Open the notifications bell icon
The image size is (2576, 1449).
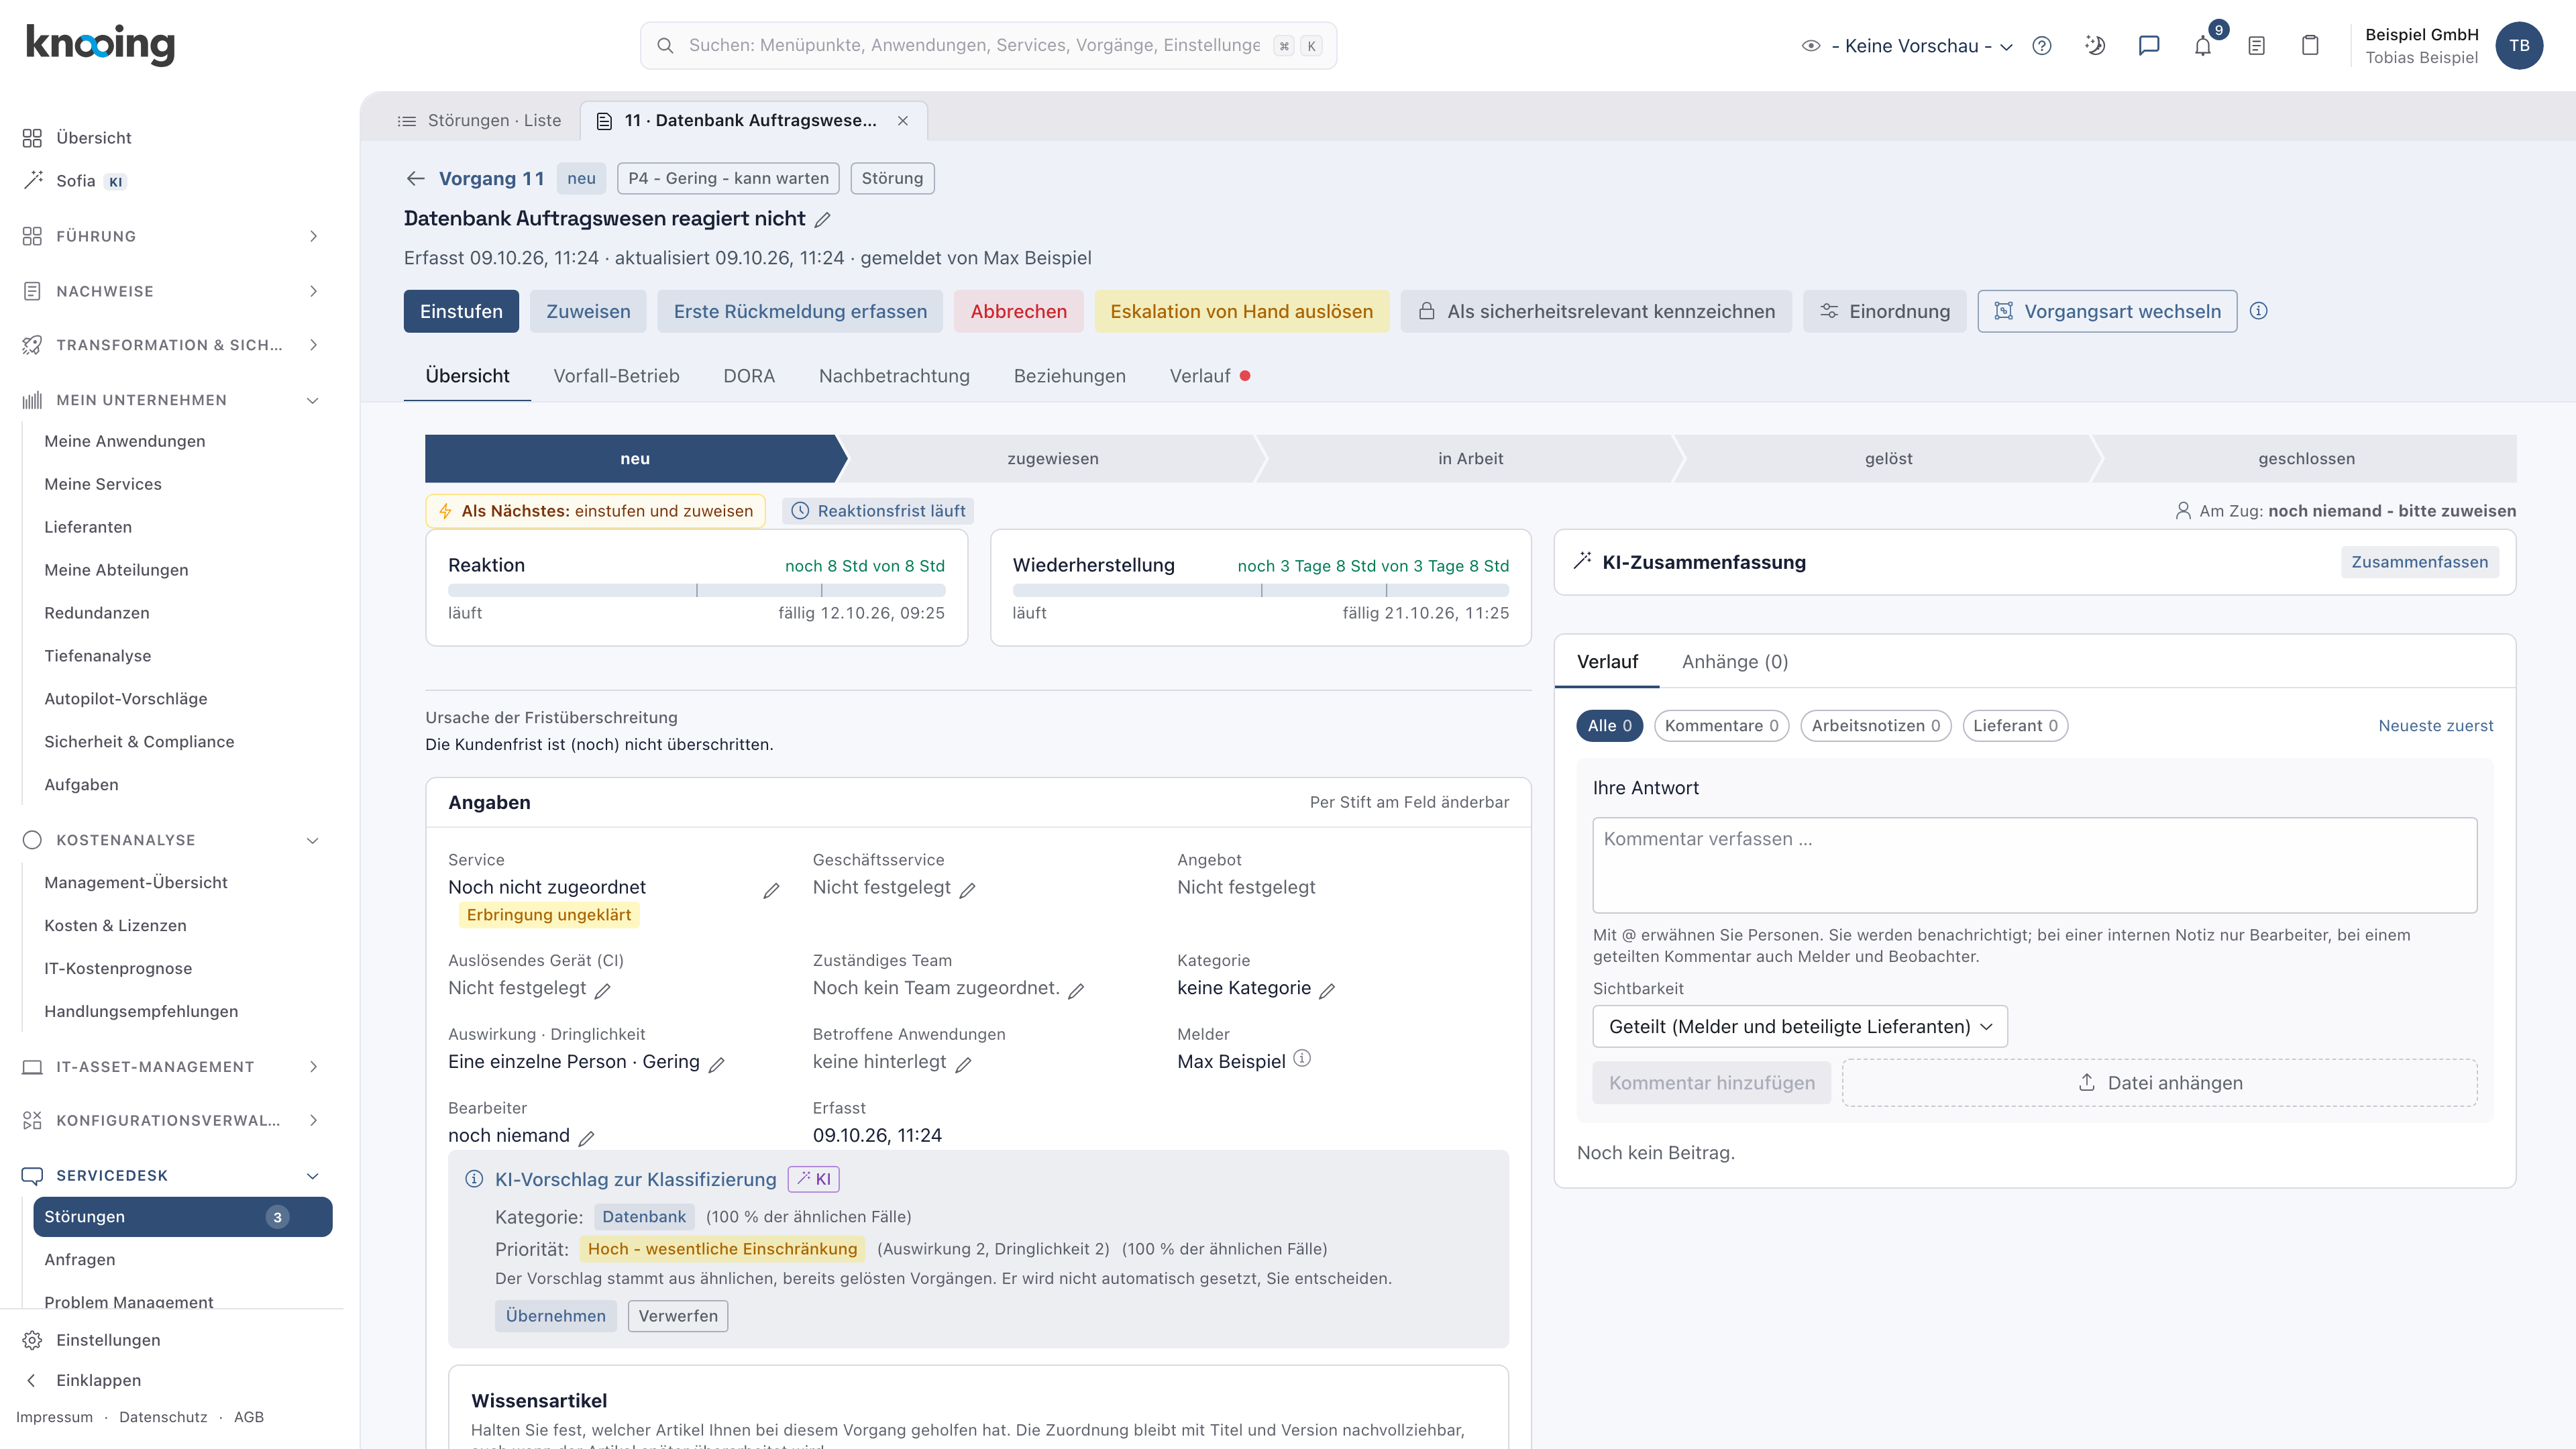pyautogui.click(x=2202, y=46)
